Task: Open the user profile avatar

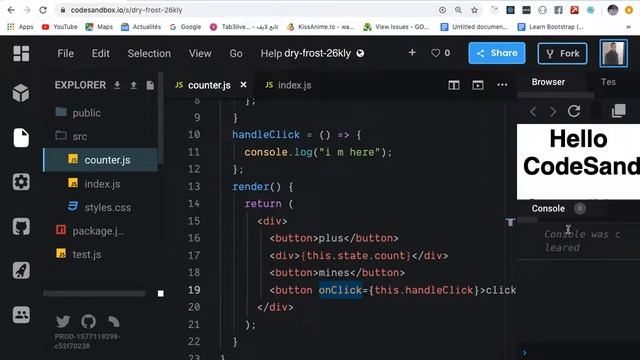Action: tap(613, 53)
